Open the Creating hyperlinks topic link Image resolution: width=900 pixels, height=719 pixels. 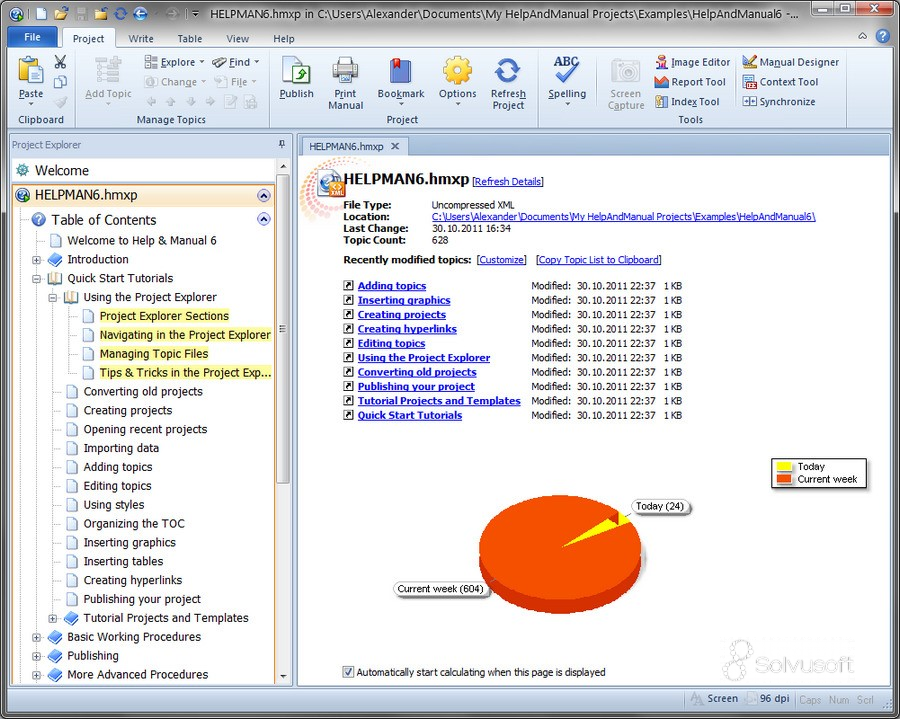[407, 329]
